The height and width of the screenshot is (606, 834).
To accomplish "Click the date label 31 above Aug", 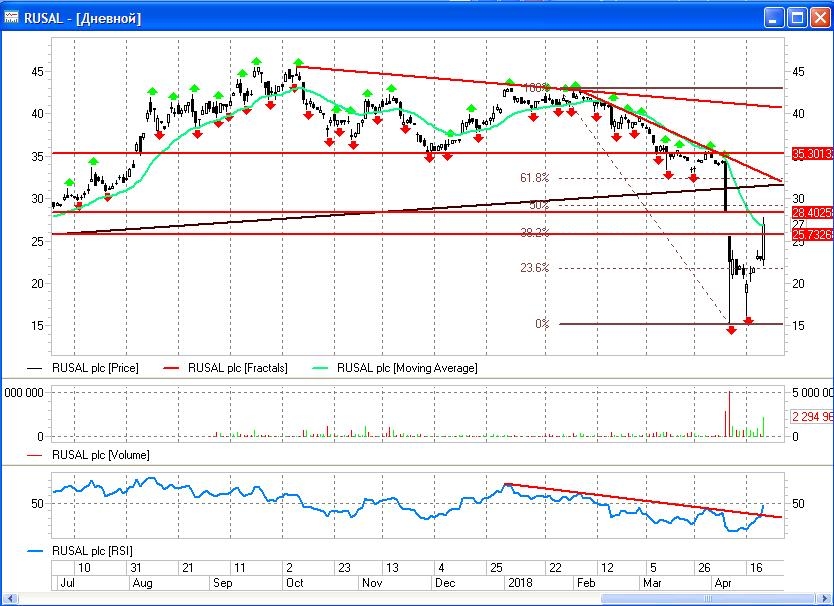I will [x=136, y=568].
